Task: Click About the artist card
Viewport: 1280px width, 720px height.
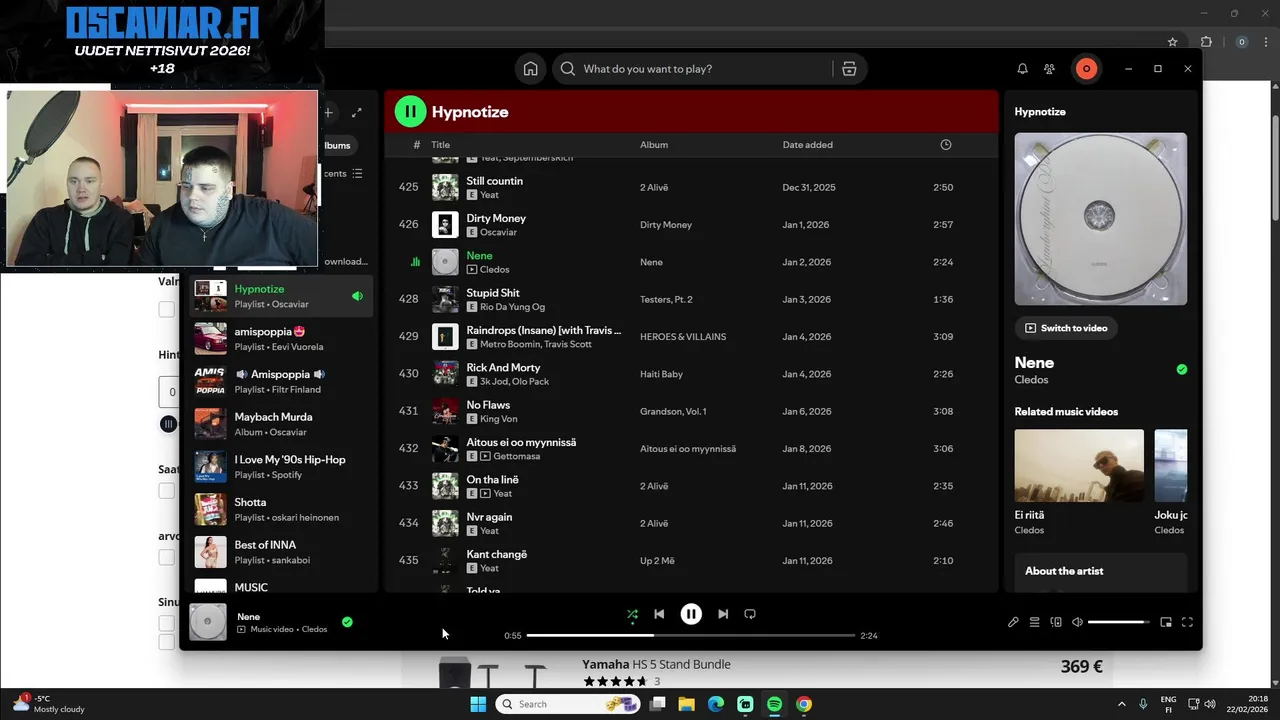Action: tap(1101, 572)
